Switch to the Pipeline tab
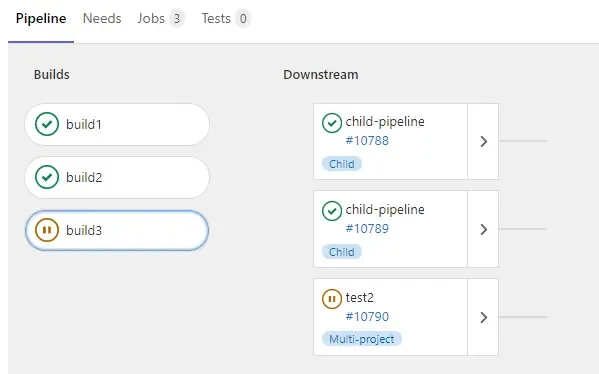 41,18
